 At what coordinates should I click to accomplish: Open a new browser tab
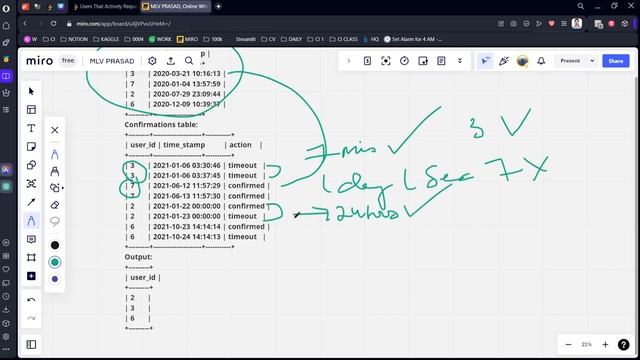pos(218,6)
